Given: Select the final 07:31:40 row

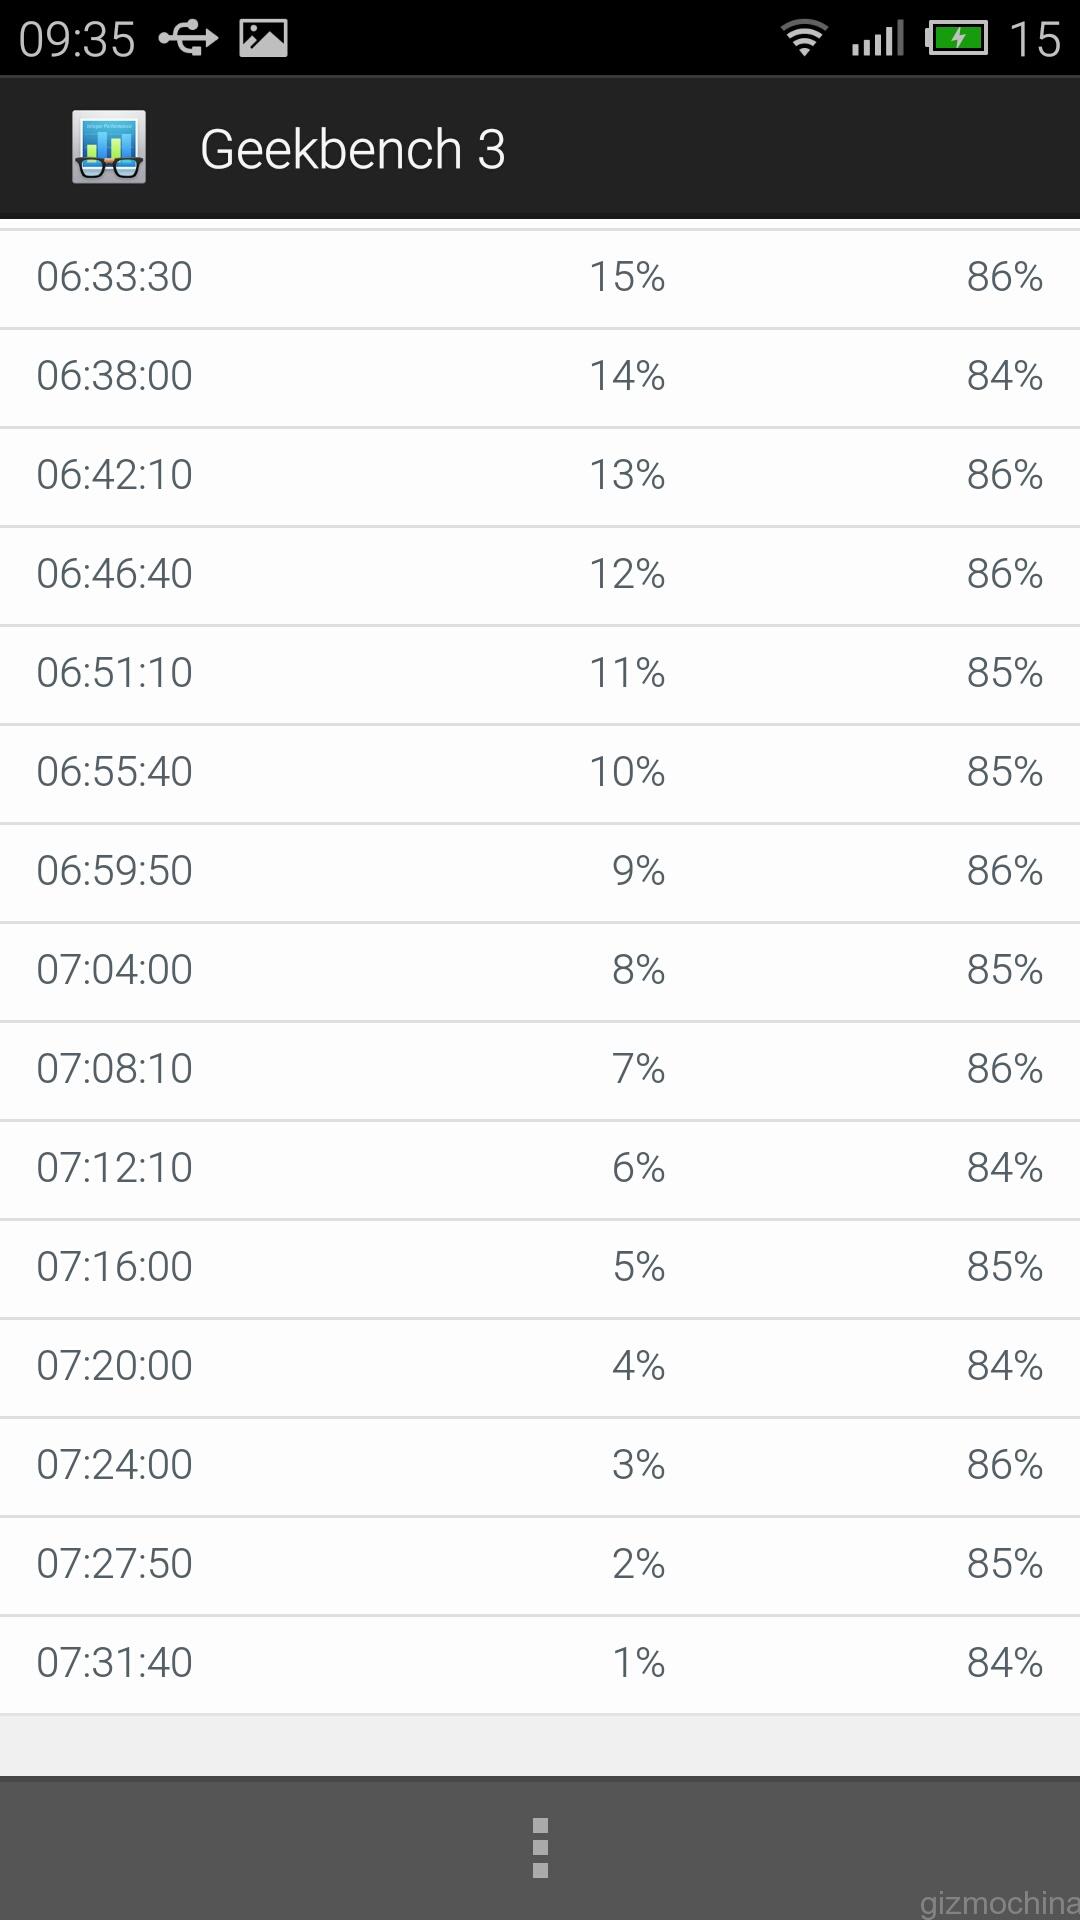Looking at the screenshot, I should pos(540,1664).
